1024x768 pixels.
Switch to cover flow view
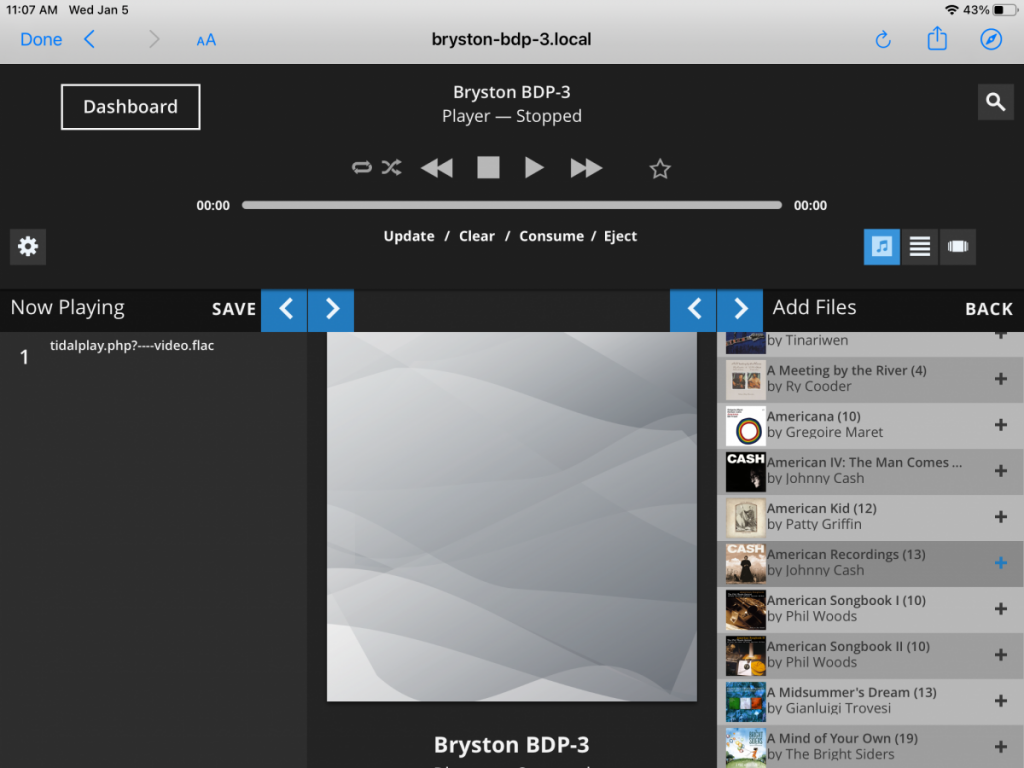coord(957,247)
